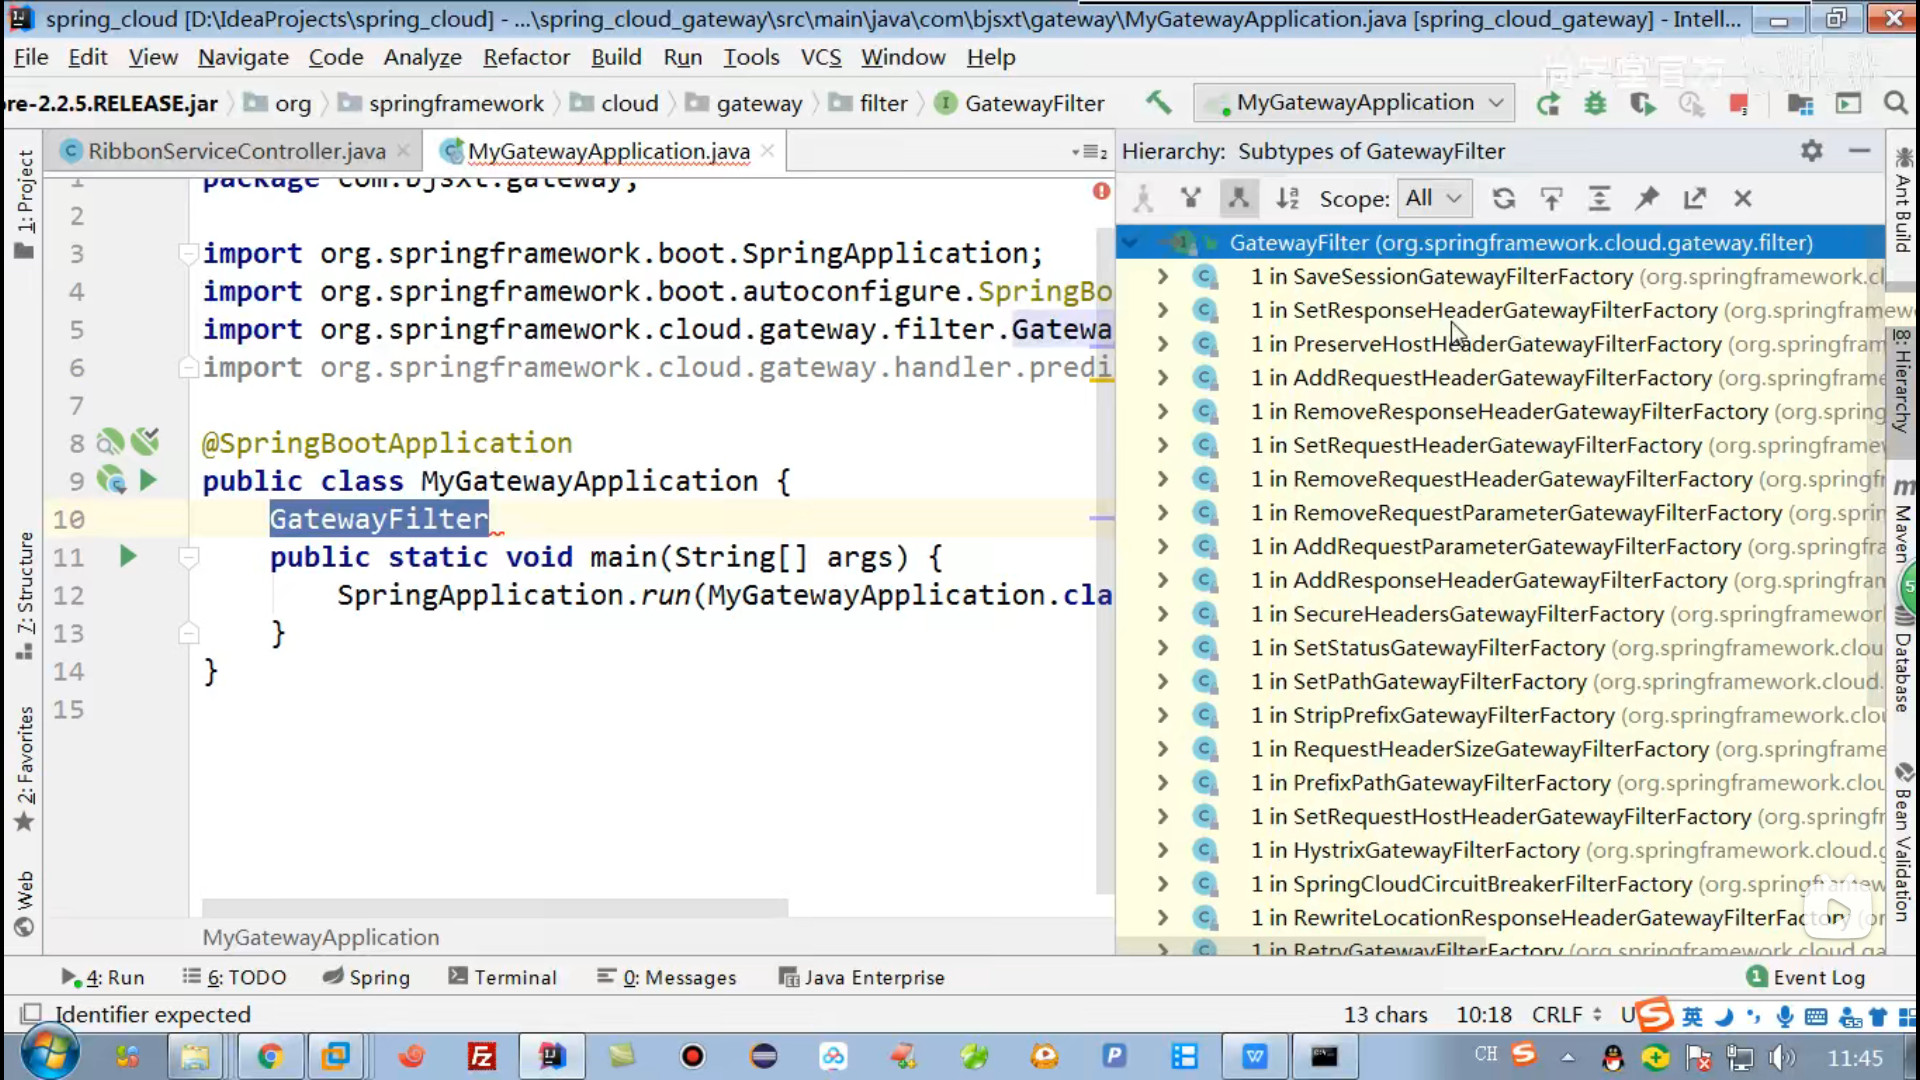The height and width of the screenshot is (1080, 1920).
Task: Open the Refactor menu
Action: [x=526, y=57]
